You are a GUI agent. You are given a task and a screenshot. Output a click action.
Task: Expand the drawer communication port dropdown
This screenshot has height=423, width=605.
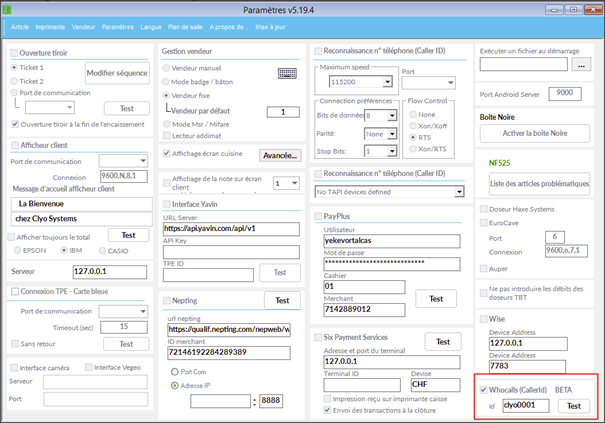tap(69, 107)
